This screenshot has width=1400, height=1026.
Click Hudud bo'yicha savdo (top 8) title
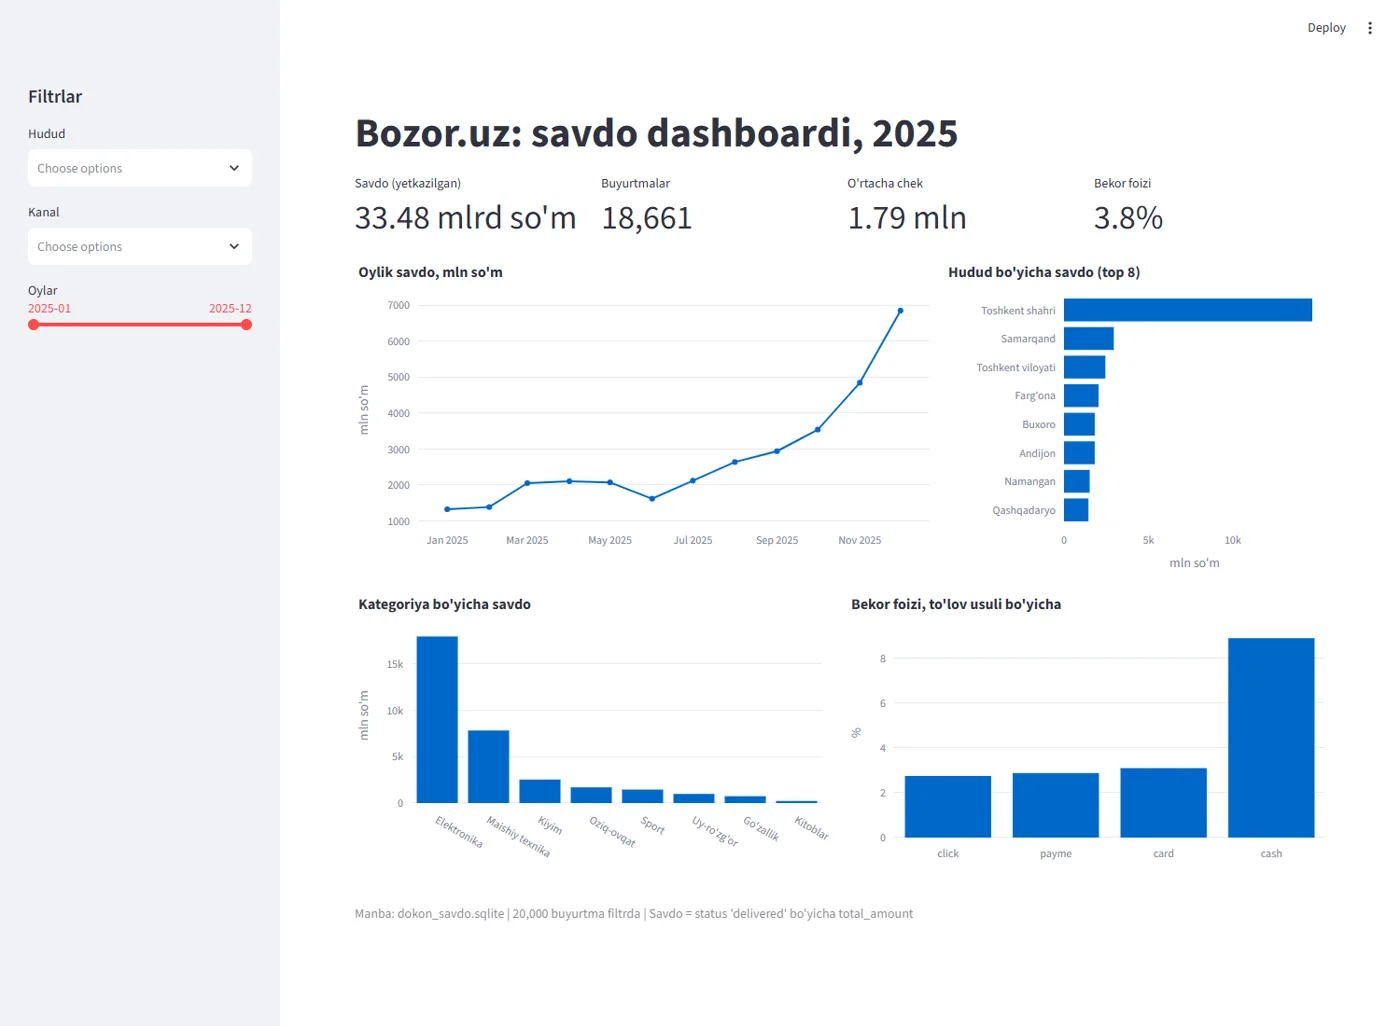(x=1044, y=272)
